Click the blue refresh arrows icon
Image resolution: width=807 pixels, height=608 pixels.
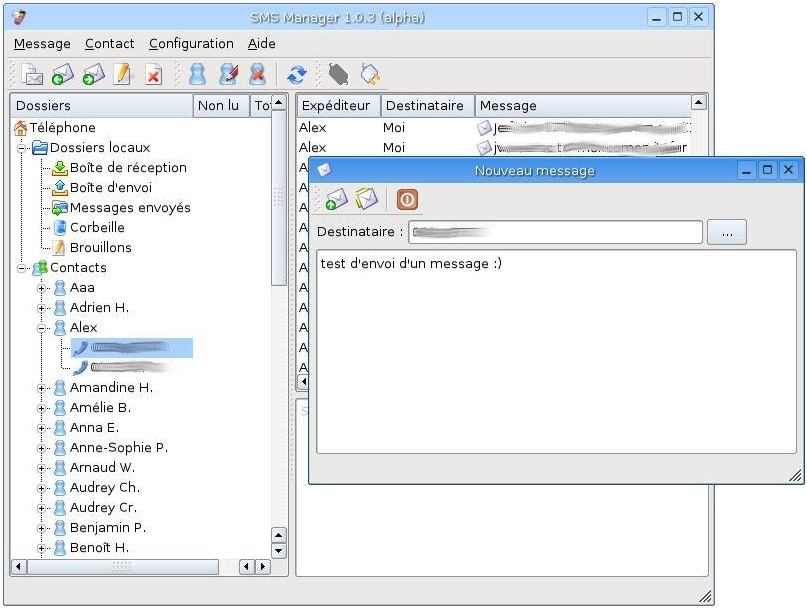pyautogui.click(x=296, y=74)
